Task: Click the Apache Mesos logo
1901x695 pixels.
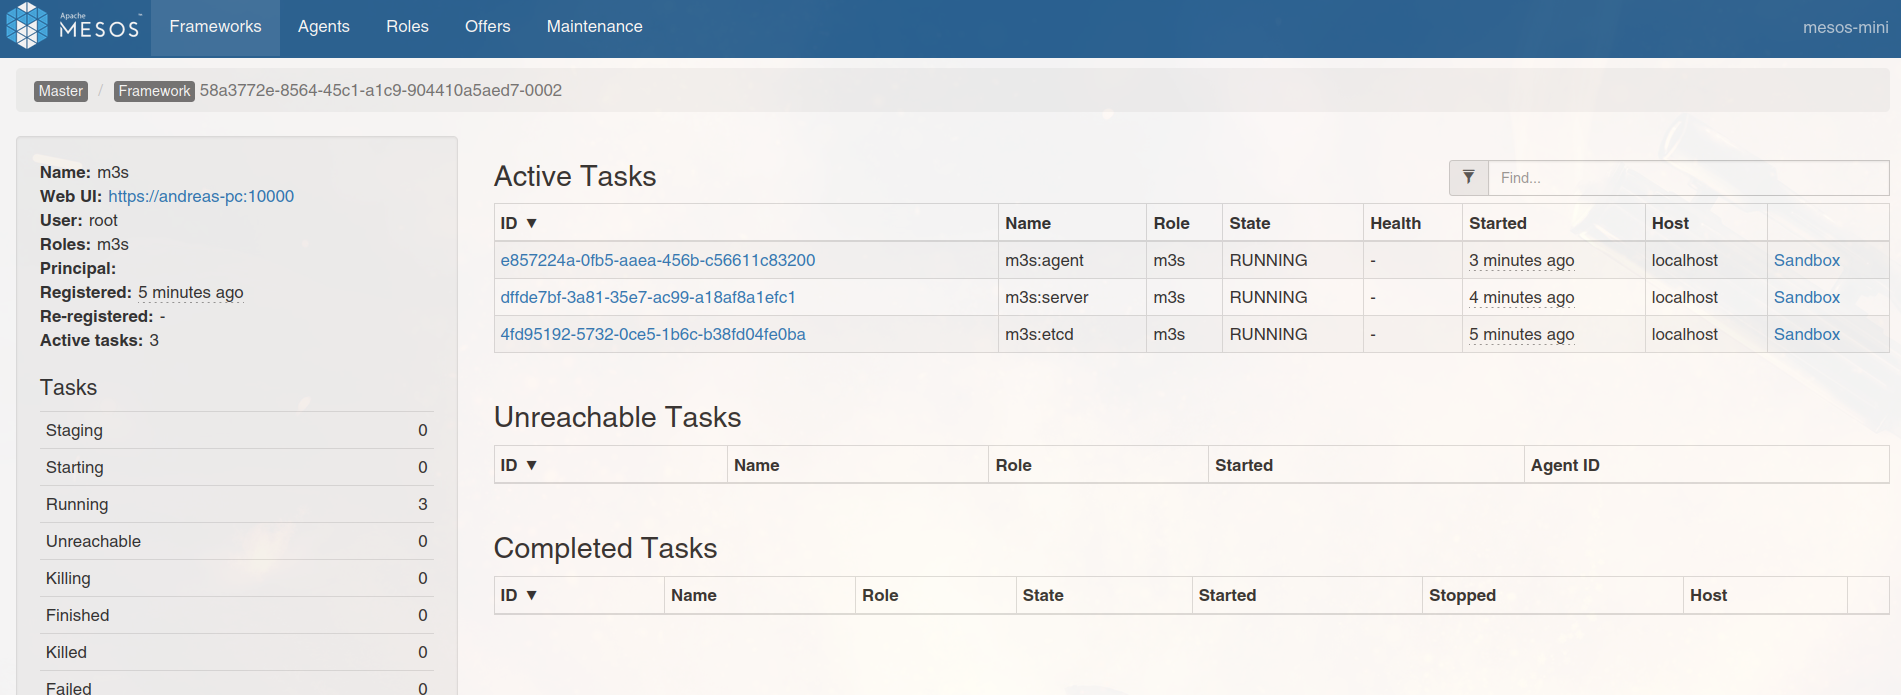Action: [x=72, y=26]
